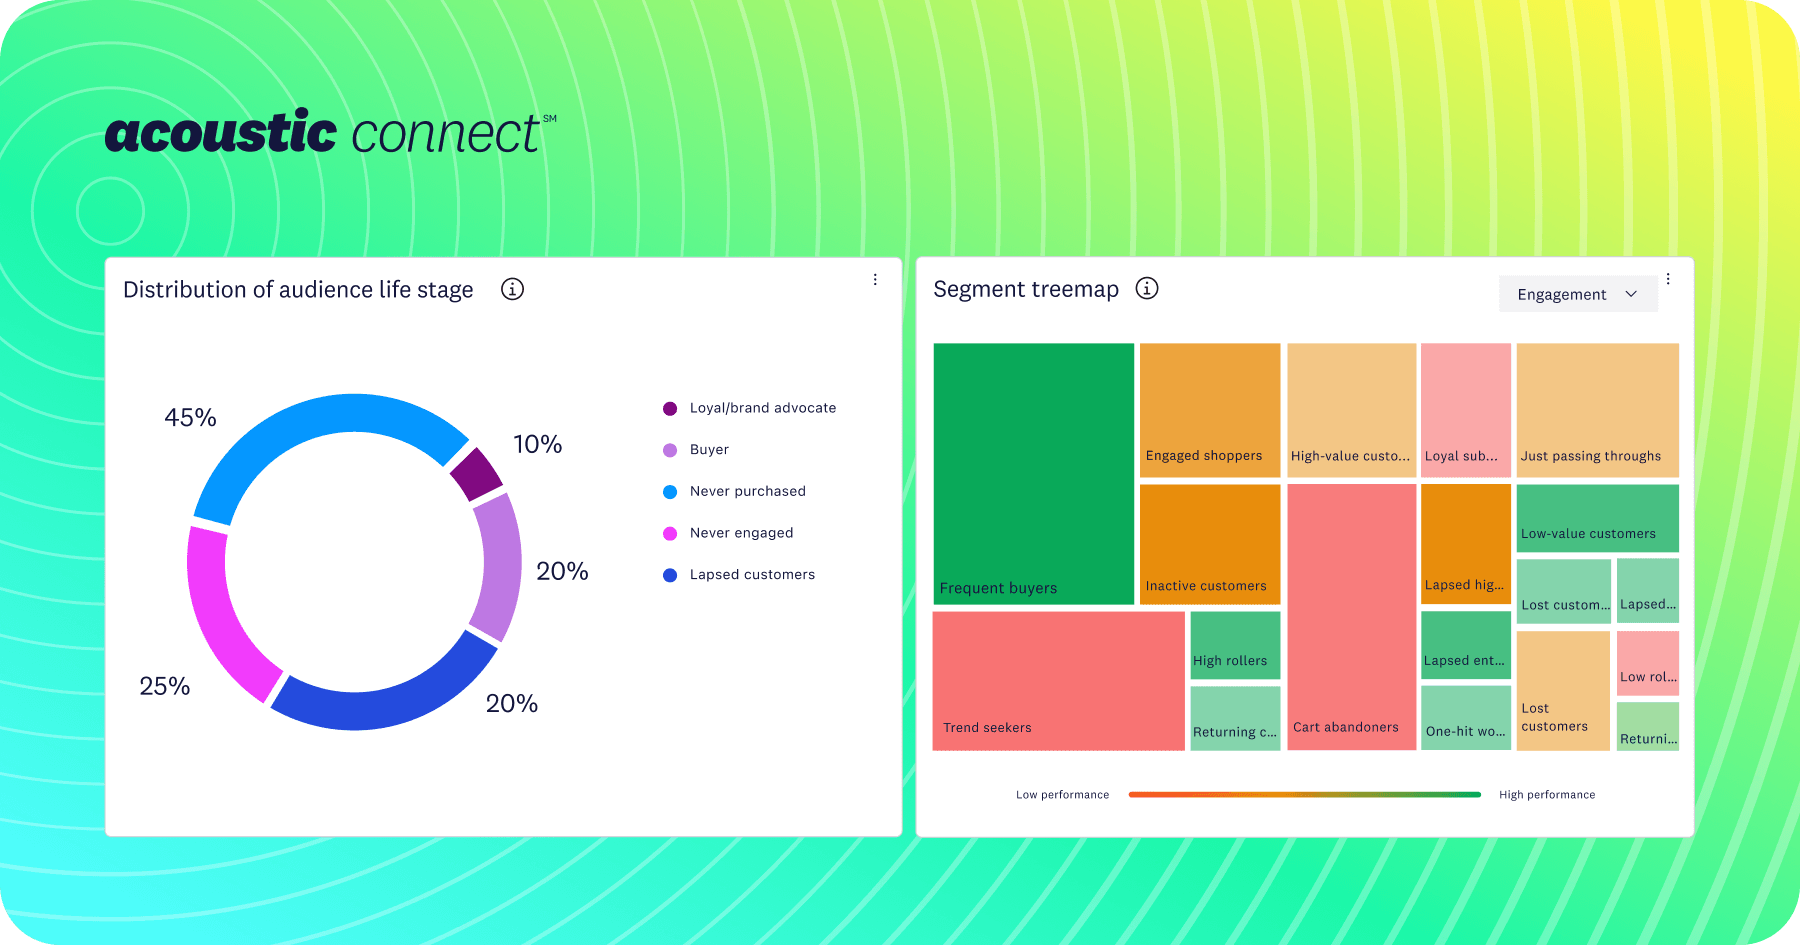Click the Never engaged legend dot

coord(670,533)
